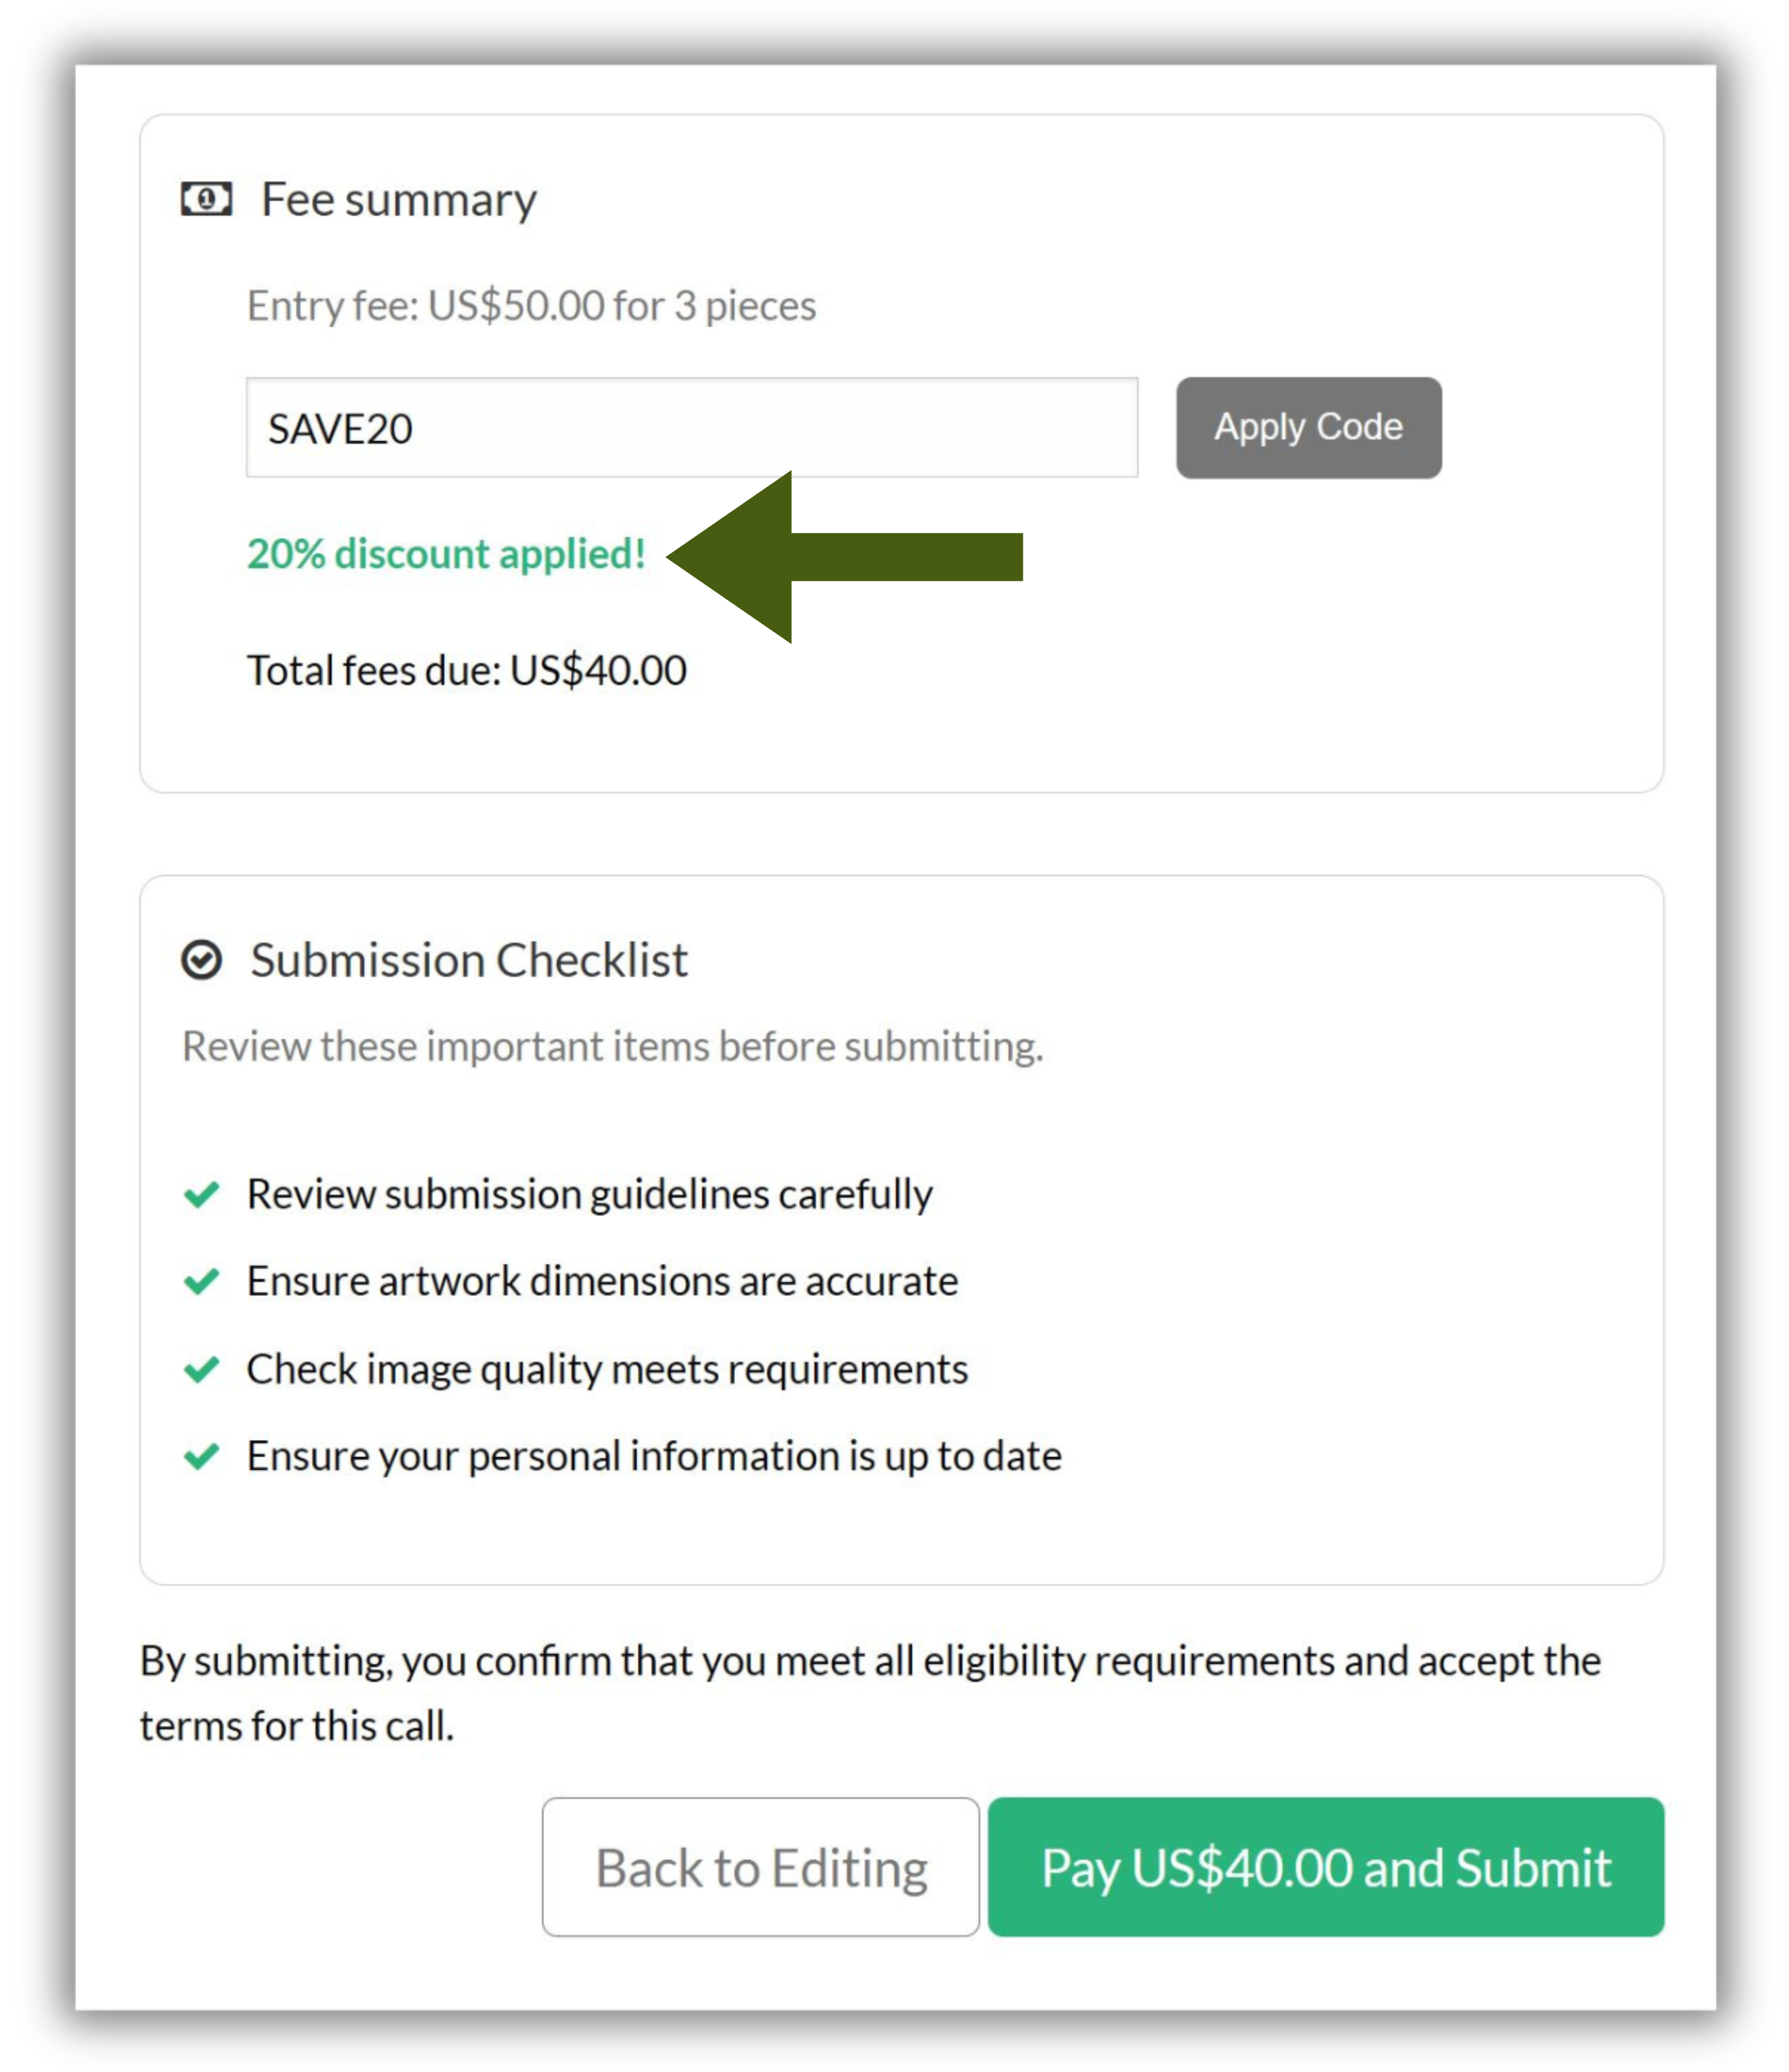Screen dimensions: 1789x2072
Task: Click the Total fees due US$40.00 text
Action: 467,670
